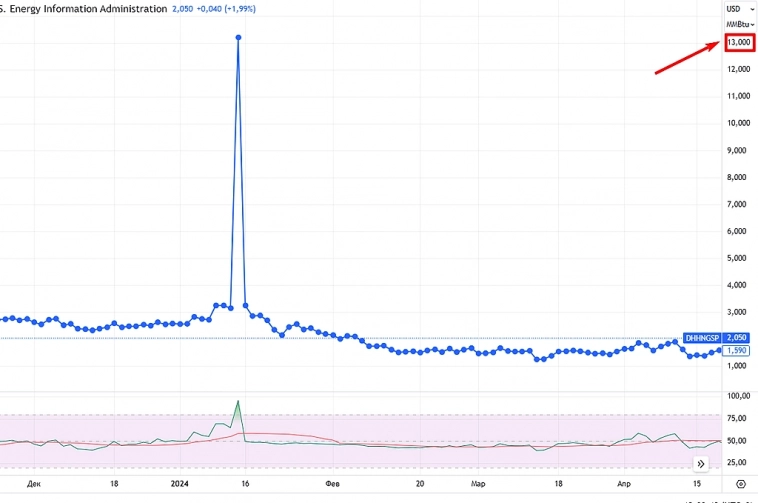Click the Дек label on time axis
Viewport: 758px width, 503px height.
click(x=35, y=482)
